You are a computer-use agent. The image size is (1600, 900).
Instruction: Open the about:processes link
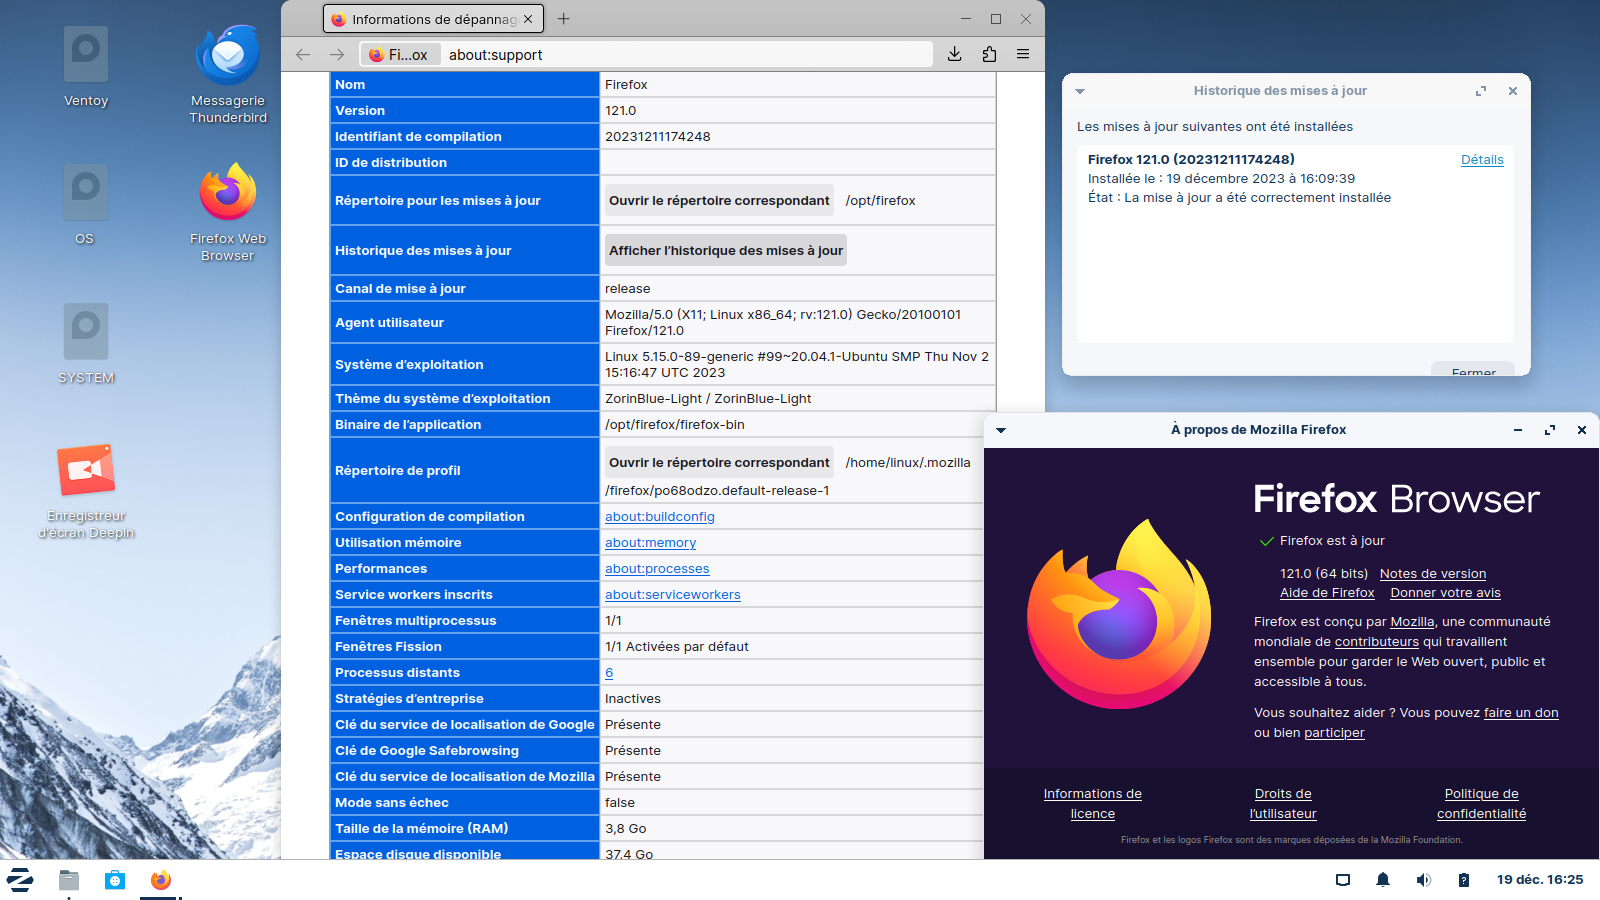coord(657,569)
